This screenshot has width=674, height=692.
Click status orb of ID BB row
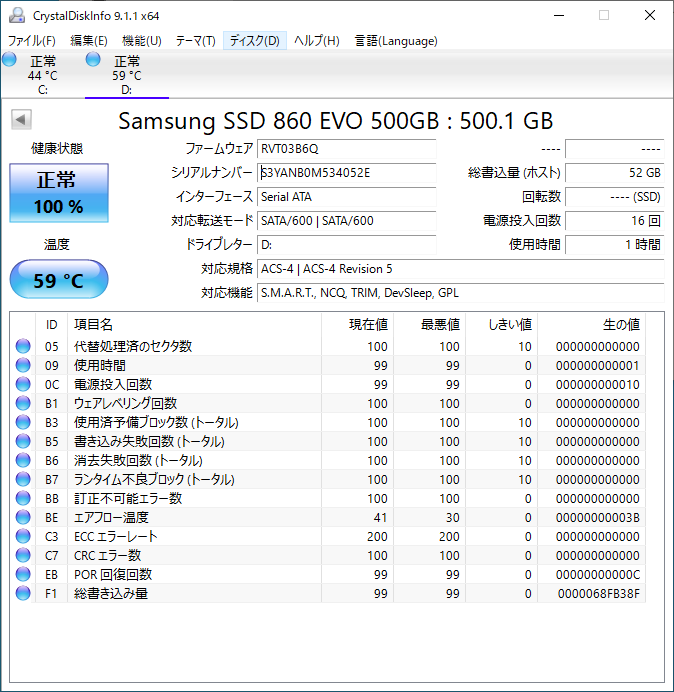pos(23,498)
